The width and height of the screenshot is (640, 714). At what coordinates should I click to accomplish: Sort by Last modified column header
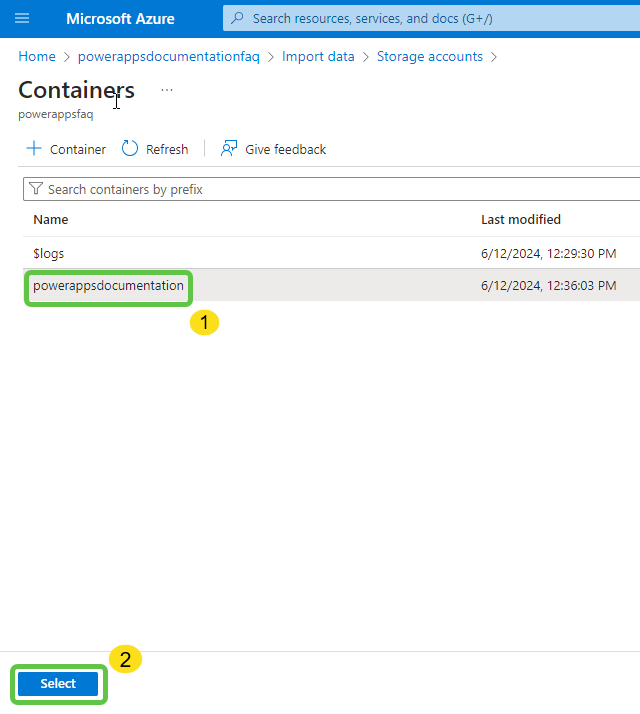pos(520,220)
